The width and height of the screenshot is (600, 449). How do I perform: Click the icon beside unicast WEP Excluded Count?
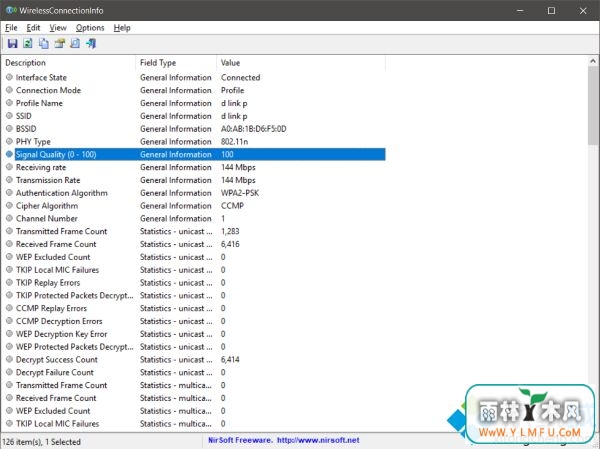tap(10, 257)
